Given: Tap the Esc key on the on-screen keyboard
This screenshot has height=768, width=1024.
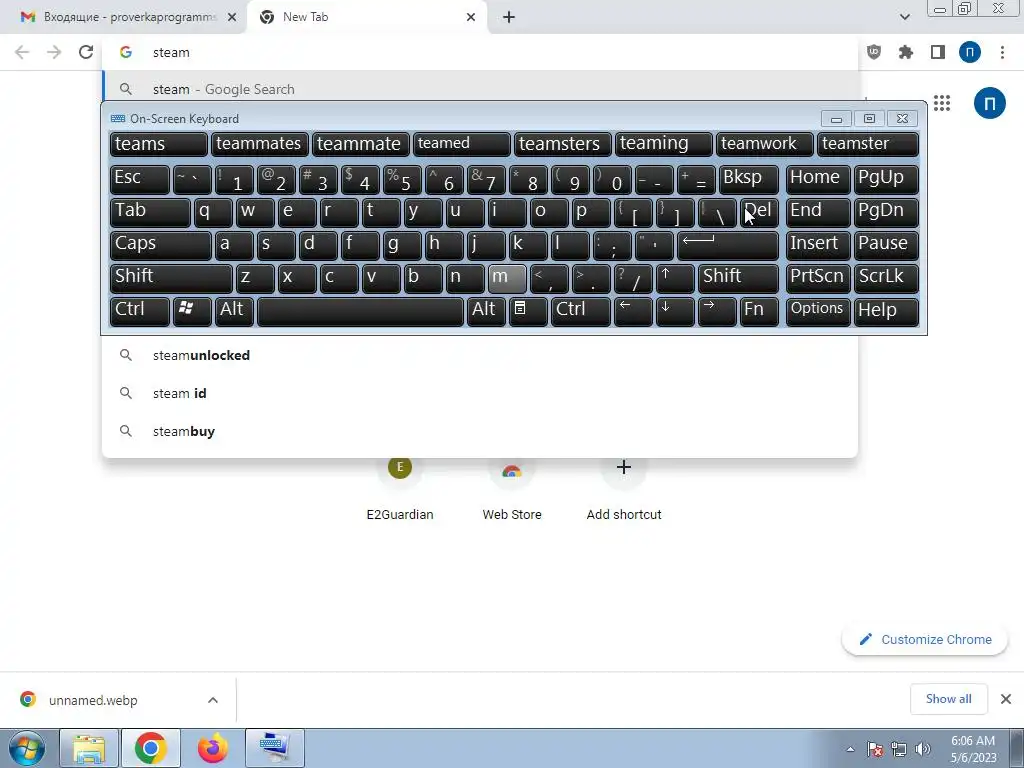Looking at the screenshot, I should (x=140, y=179).
